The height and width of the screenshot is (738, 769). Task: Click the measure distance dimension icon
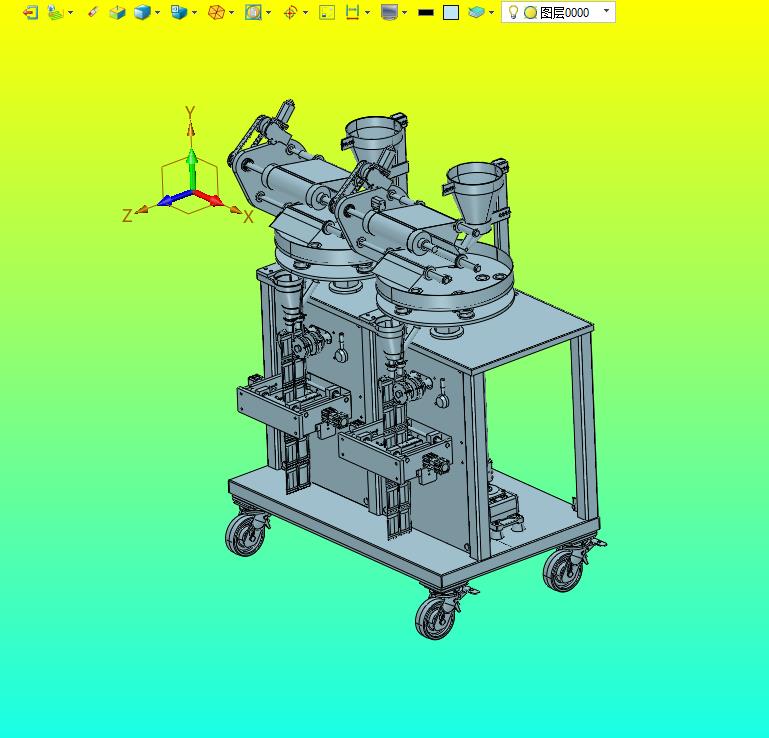352,12
